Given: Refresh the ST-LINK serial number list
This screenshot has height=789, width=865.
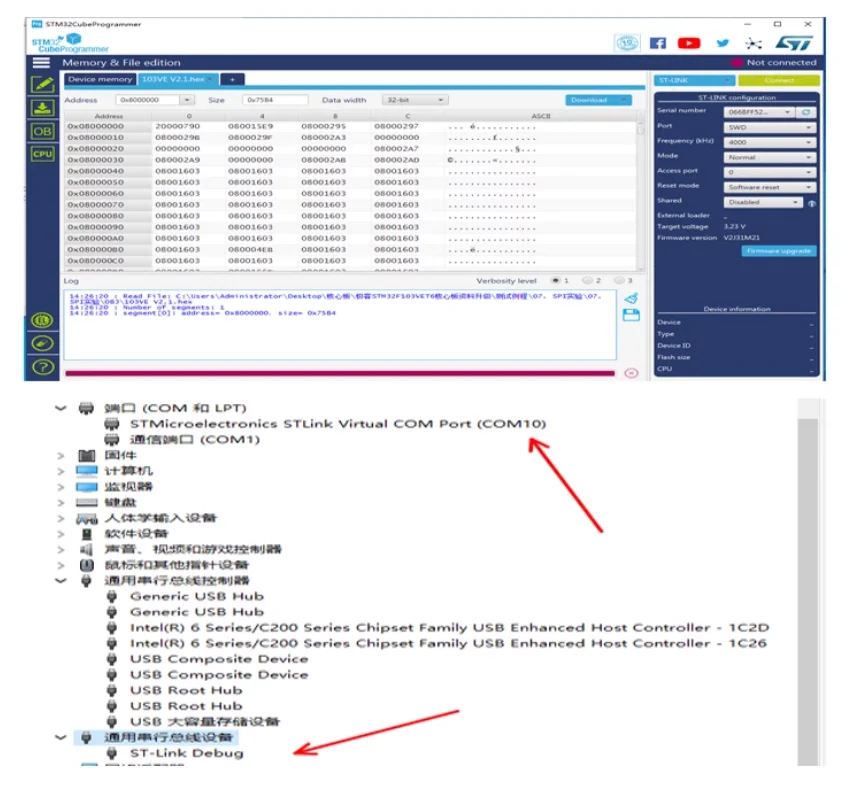Looking at the screenshot, I should 806,112.
